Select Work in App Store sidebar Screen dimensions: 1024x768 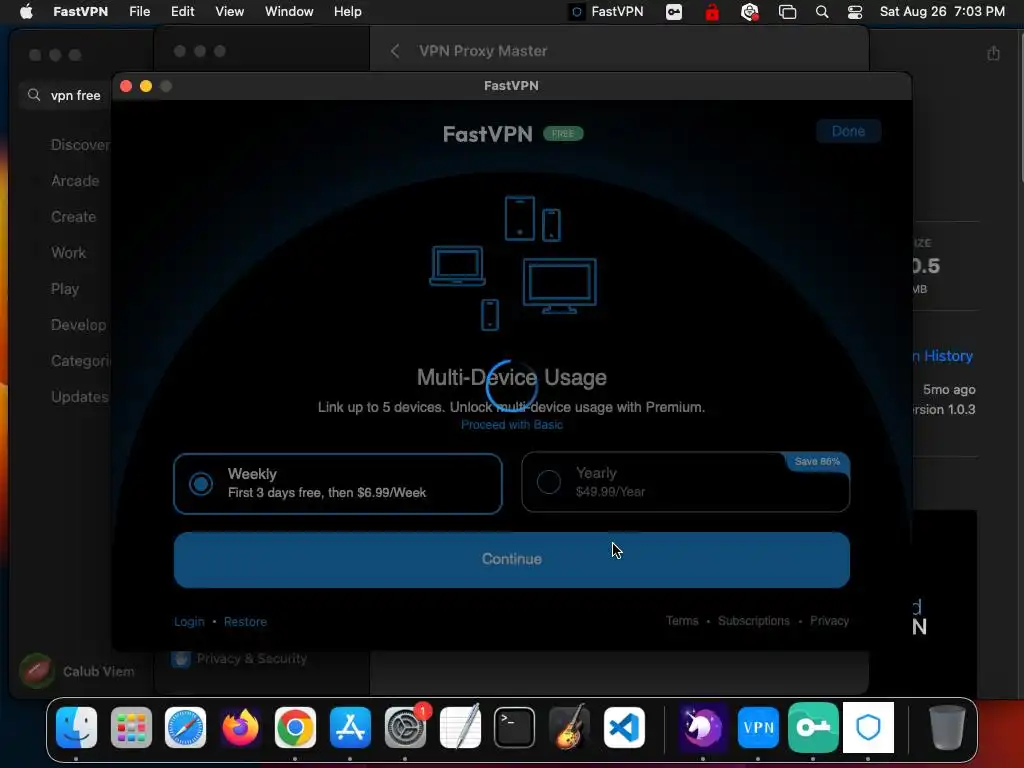tap(68, 253)
